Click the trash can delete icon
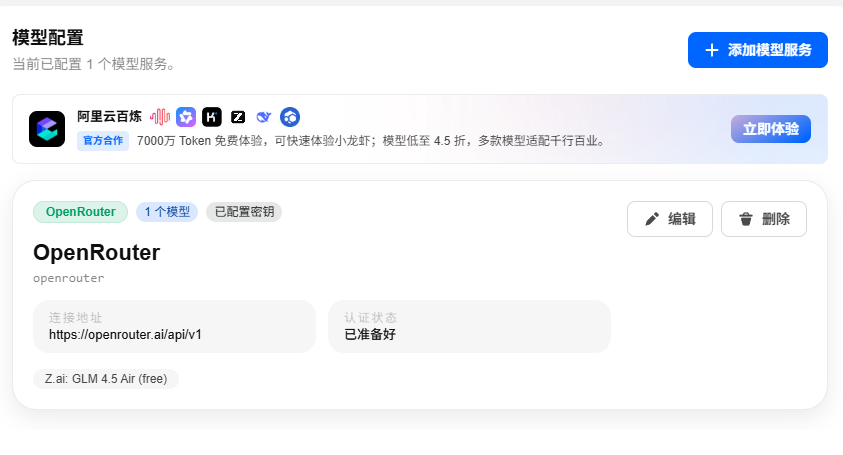 746,219
